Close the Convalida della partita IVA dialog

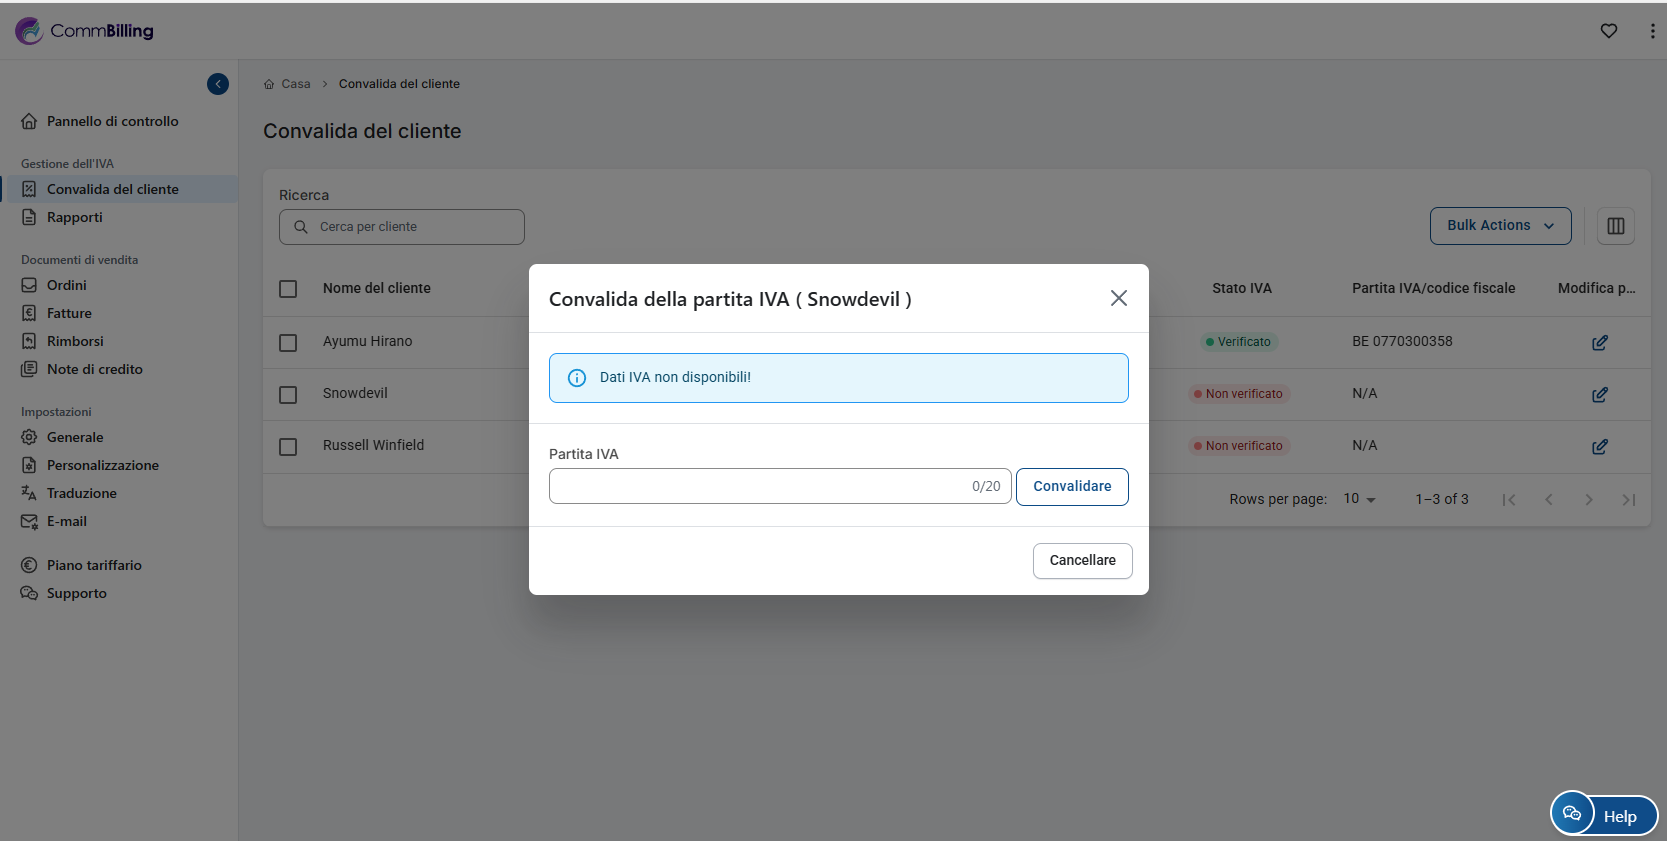pyautogui.click(x=1118, y=298)
